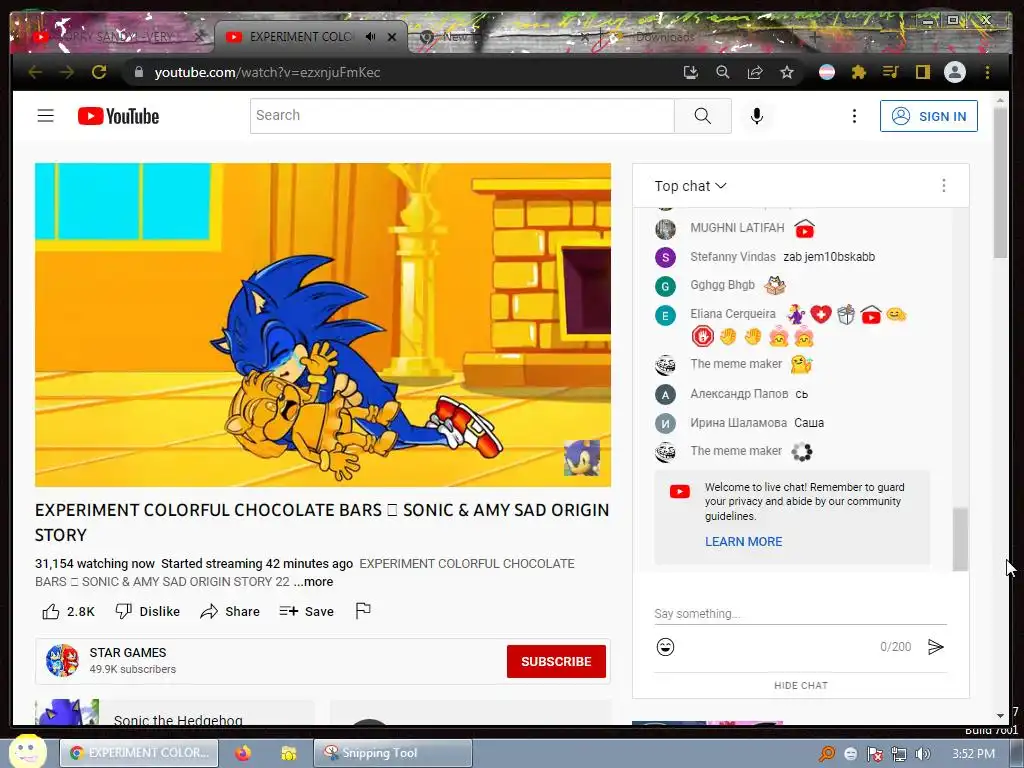Screen dimensions: 1024x768
Task: Start voice search with the microphone
Action: click(x=756, y=116)
